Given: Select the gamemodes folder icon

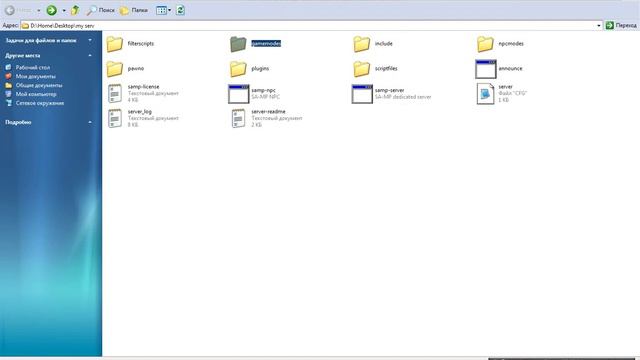Looking at the screenshot, I should [x=238, y=44].
